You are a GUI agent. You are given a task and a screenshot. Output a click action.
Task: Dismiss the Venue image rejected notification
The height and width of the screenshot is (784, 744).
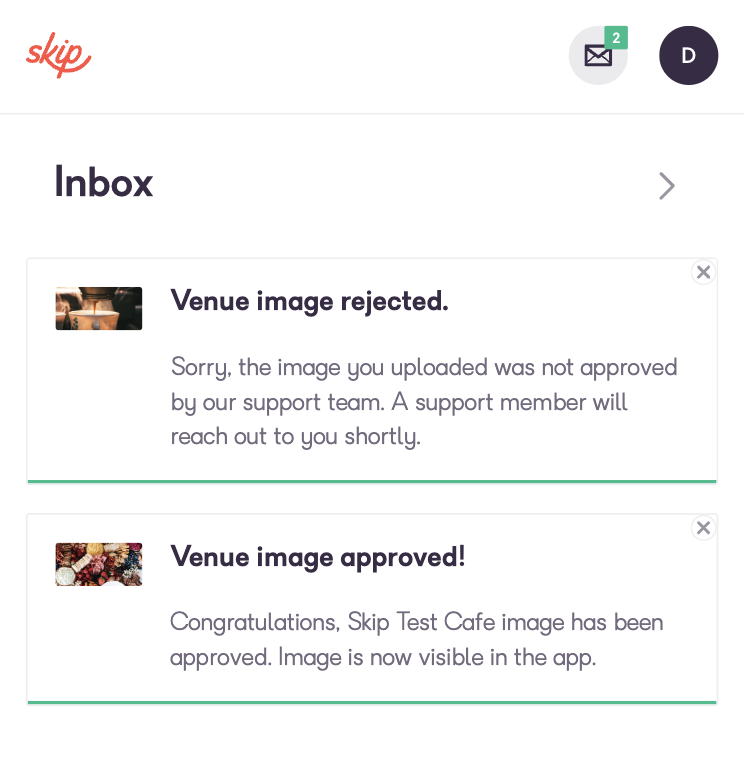click(704, 272)
